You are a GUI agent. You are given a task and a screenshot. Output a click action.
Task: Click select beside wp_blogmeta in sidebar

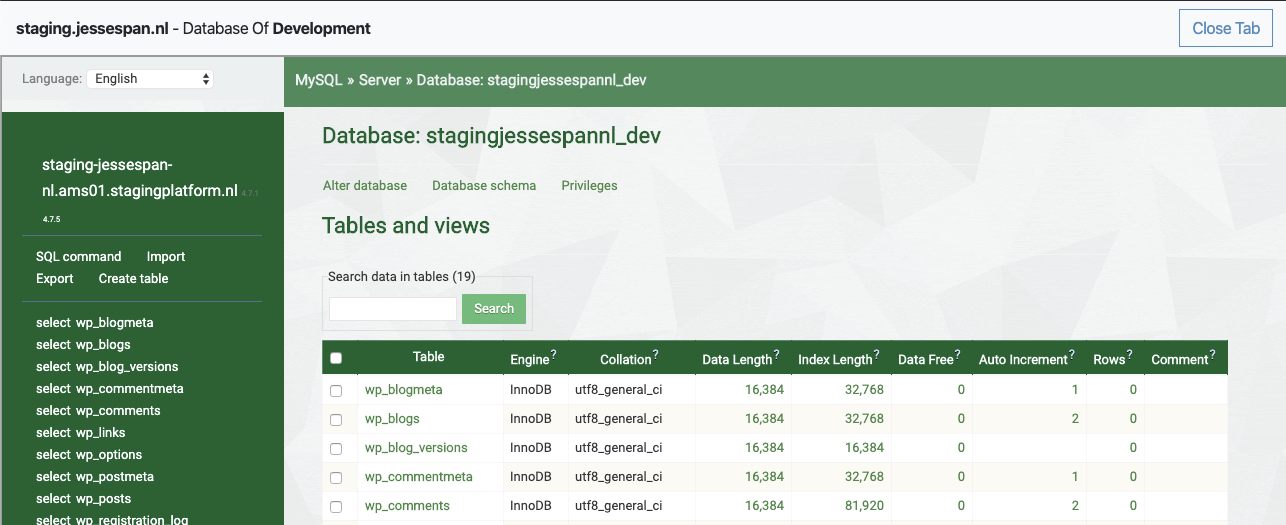(x=53, y=323)
